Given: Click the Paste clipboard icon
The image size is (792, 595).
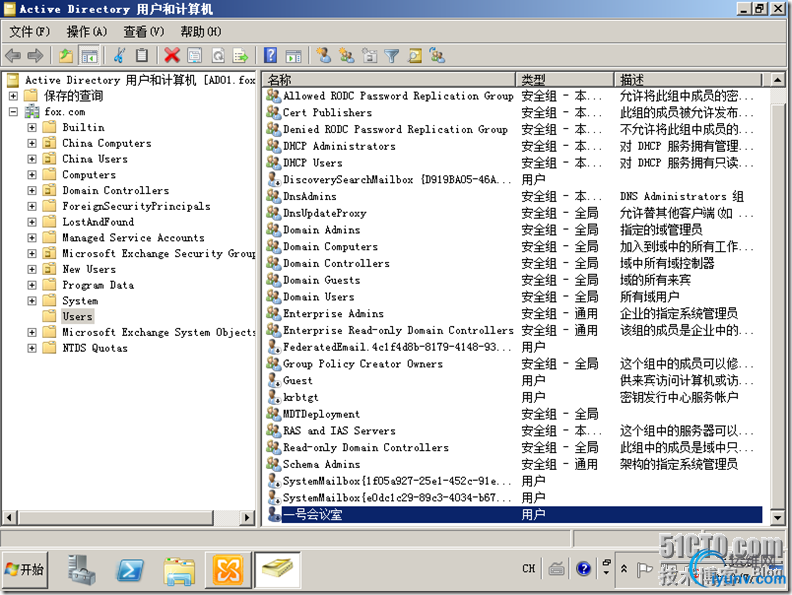Looking at the screenshot, I should 142,56.
